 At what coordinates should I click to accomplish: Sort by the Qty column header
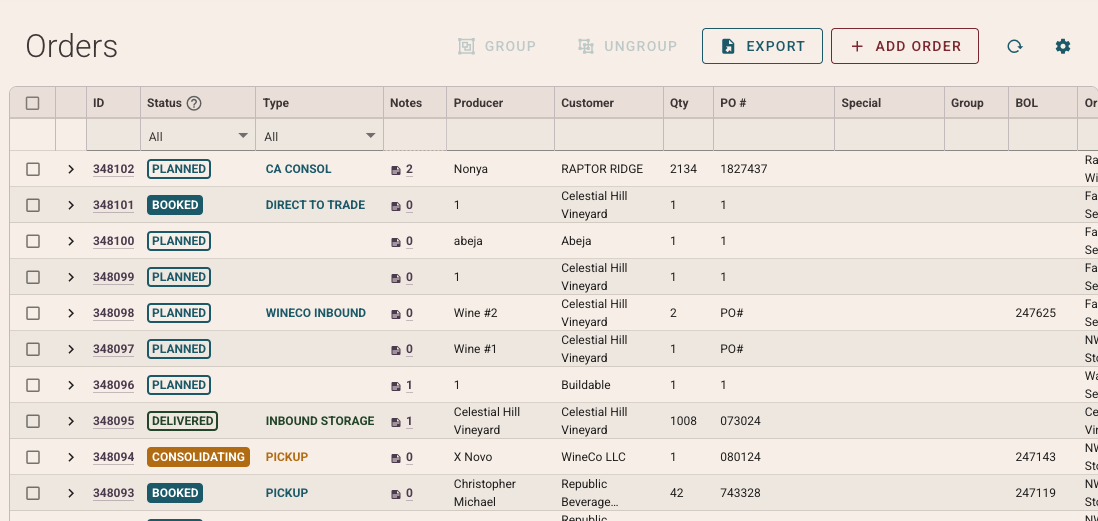pyautogui.click(x=679, y=103)
